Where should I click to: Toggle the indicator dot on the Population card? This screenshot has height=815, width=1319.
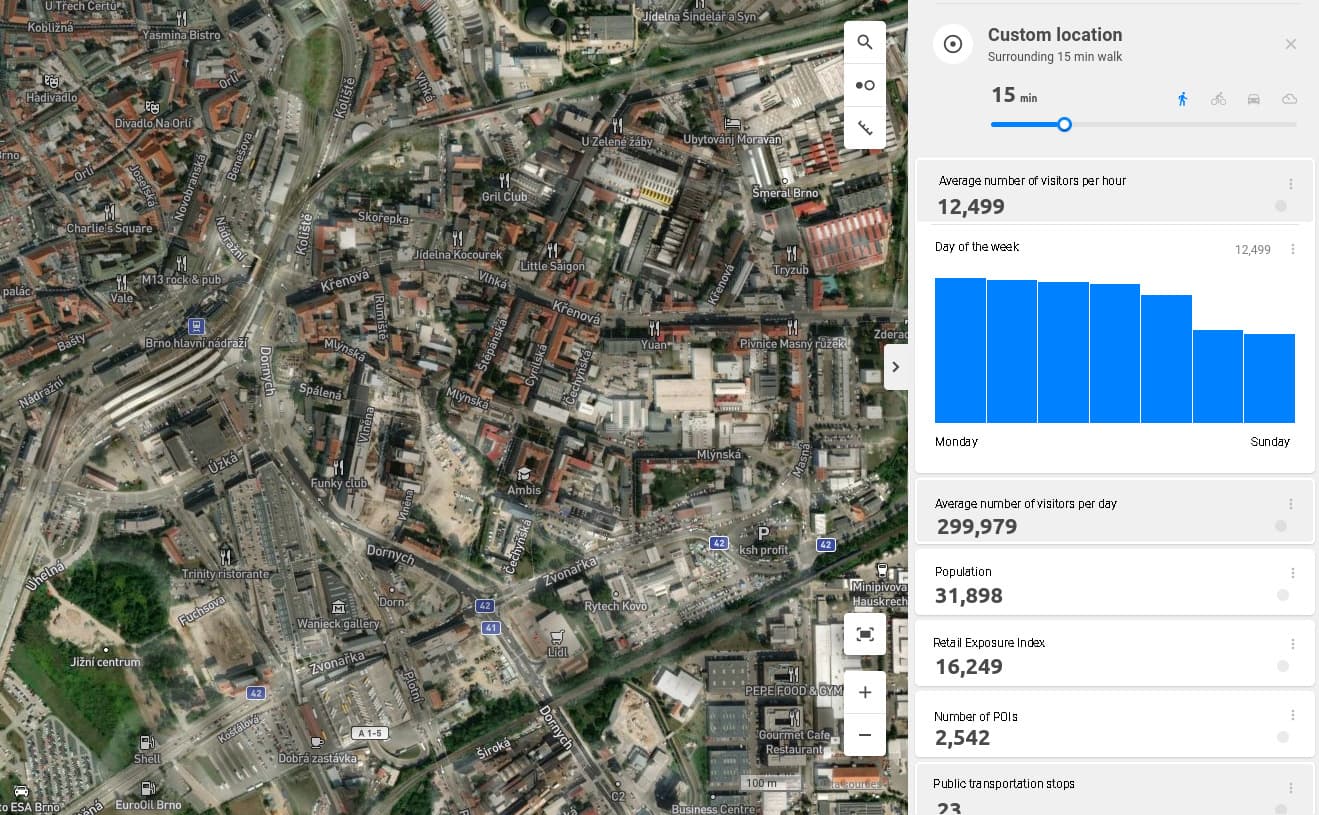pyautogui.click(x=1282, y=595)
